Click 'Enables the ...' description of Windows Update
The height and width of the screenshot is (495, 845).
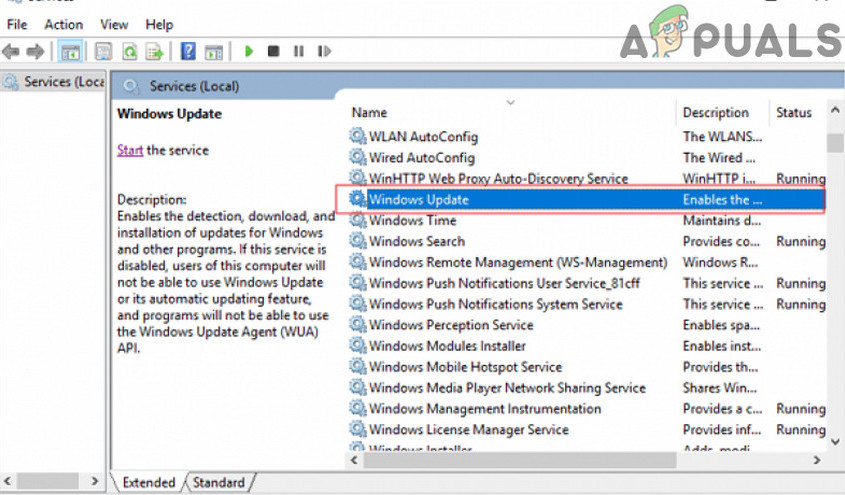click(722, 199)
